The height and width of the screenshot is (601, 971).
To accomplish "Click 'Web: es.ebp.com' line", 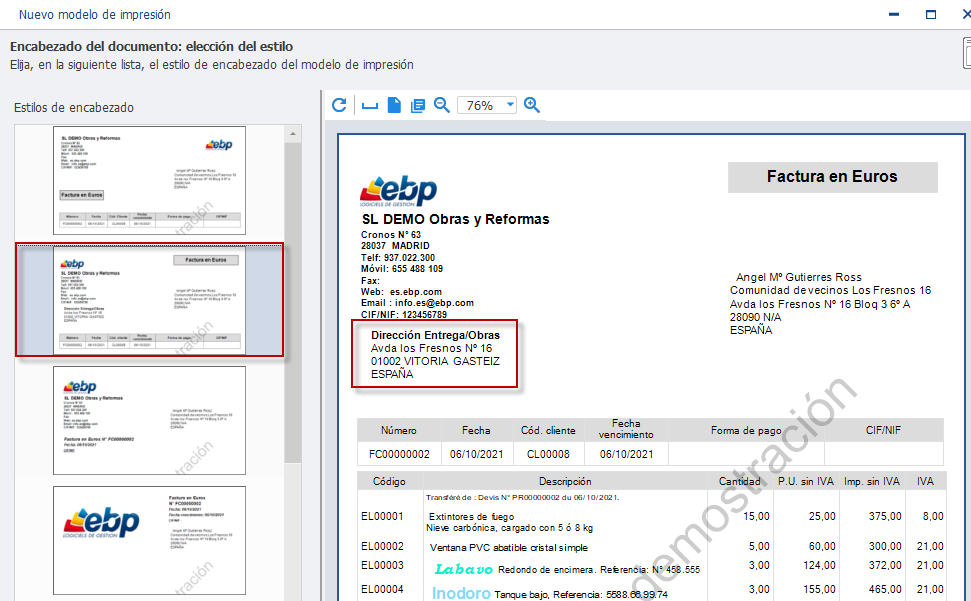I will point(401,292).
